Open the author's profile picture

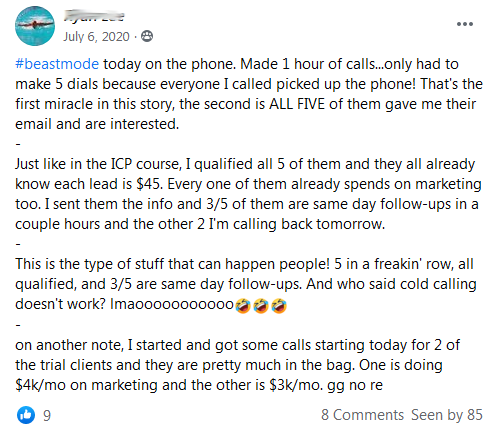[x=35, y=26]
